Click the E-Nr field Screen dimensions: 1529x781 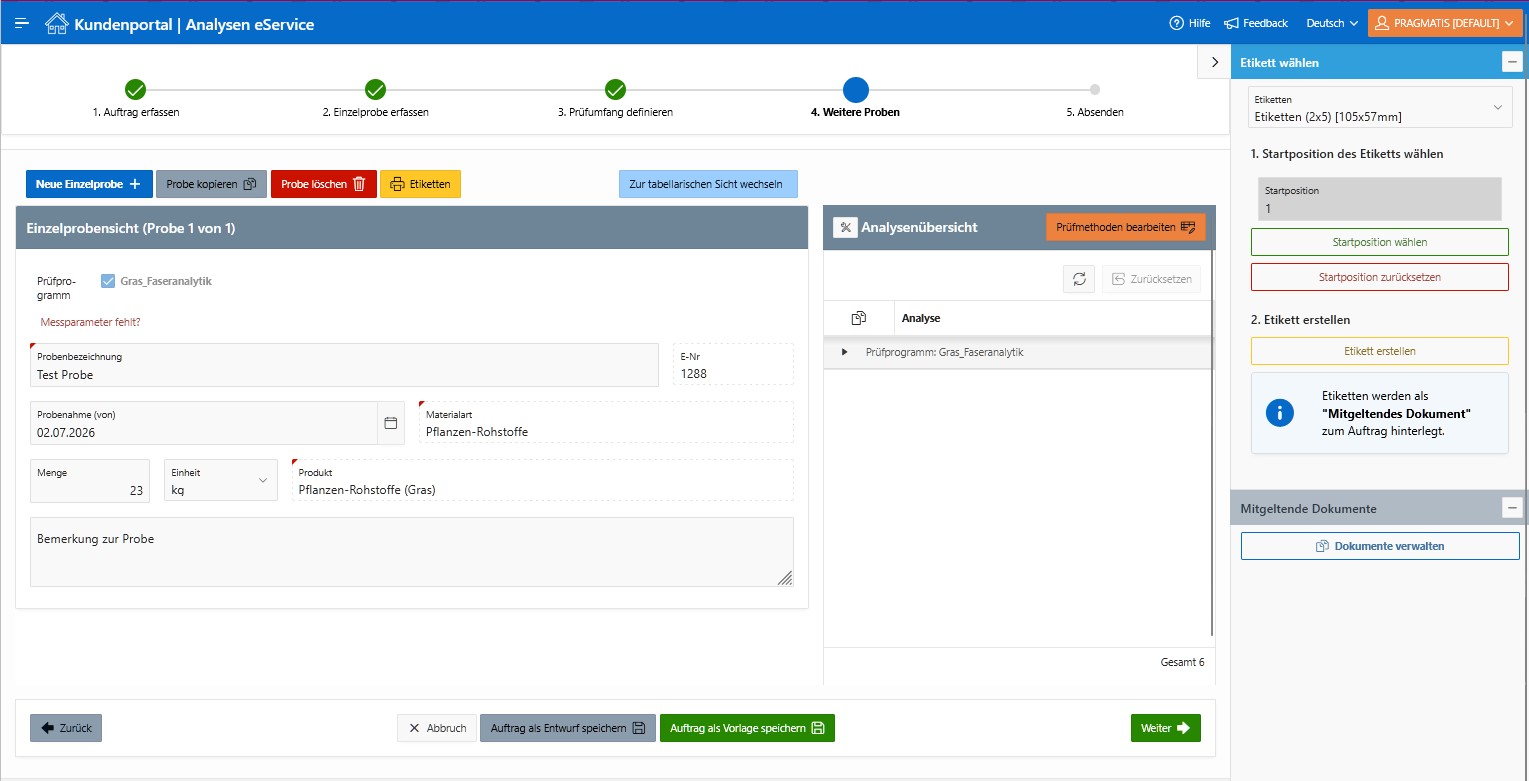coord(733,365)
